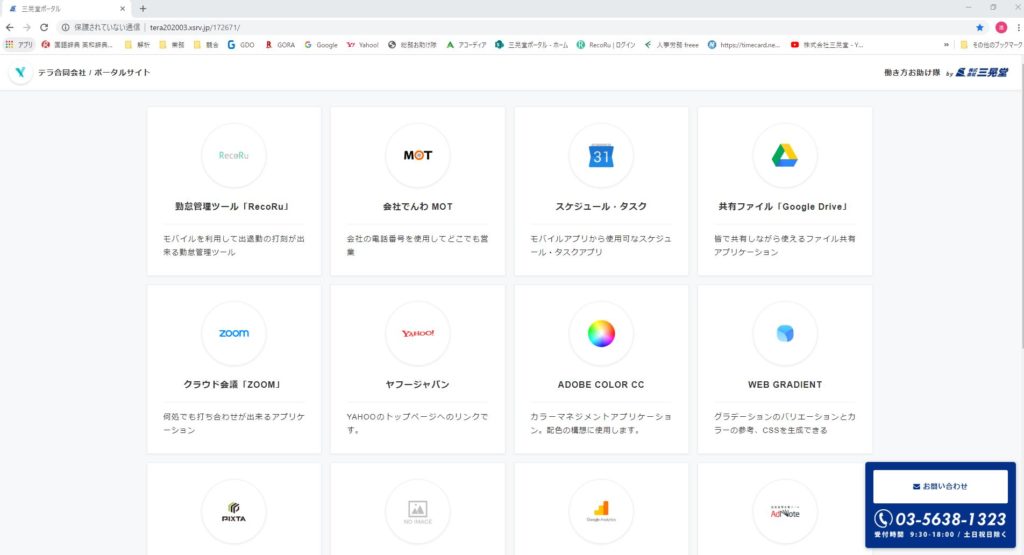Expand hidden bookmarks with double chevron
The width and height of the screenshot is (1024, 555).
pyautogui.click(x=946, y=45)
